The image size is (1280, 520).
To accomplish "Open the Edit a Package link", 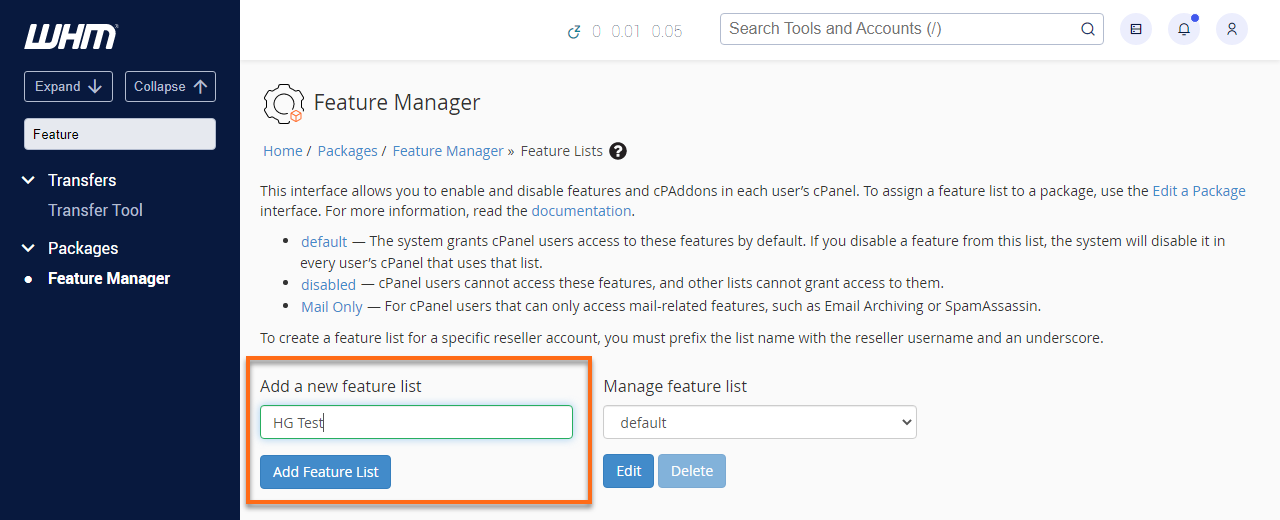I will 1199,191.
